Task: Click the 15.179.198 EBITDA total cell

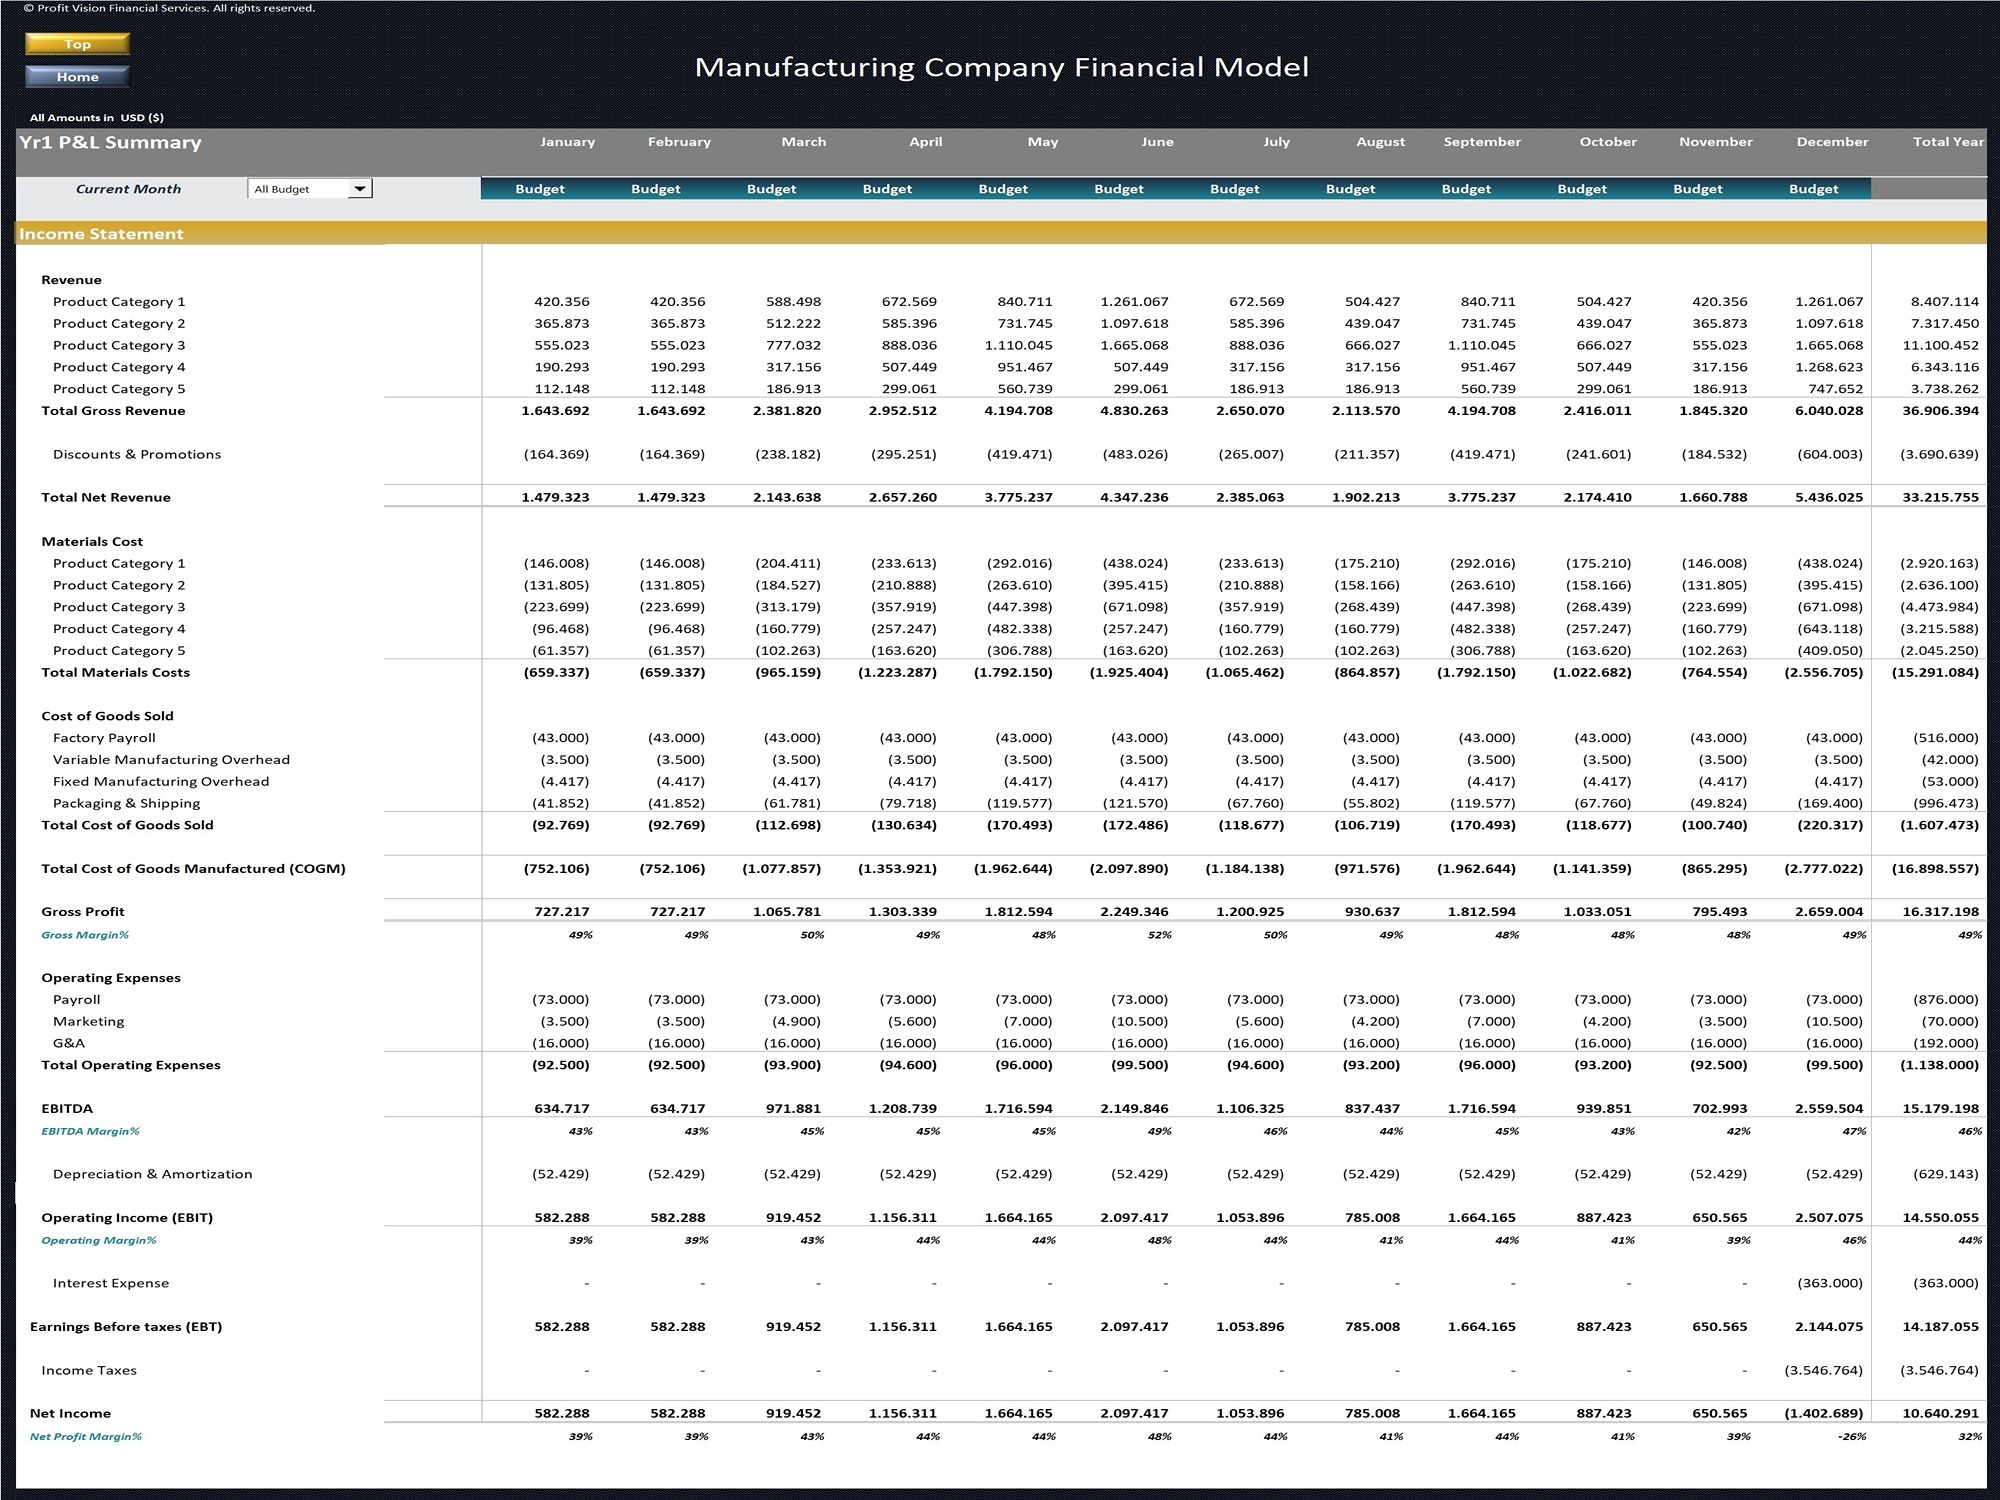Action: 1940,1108
